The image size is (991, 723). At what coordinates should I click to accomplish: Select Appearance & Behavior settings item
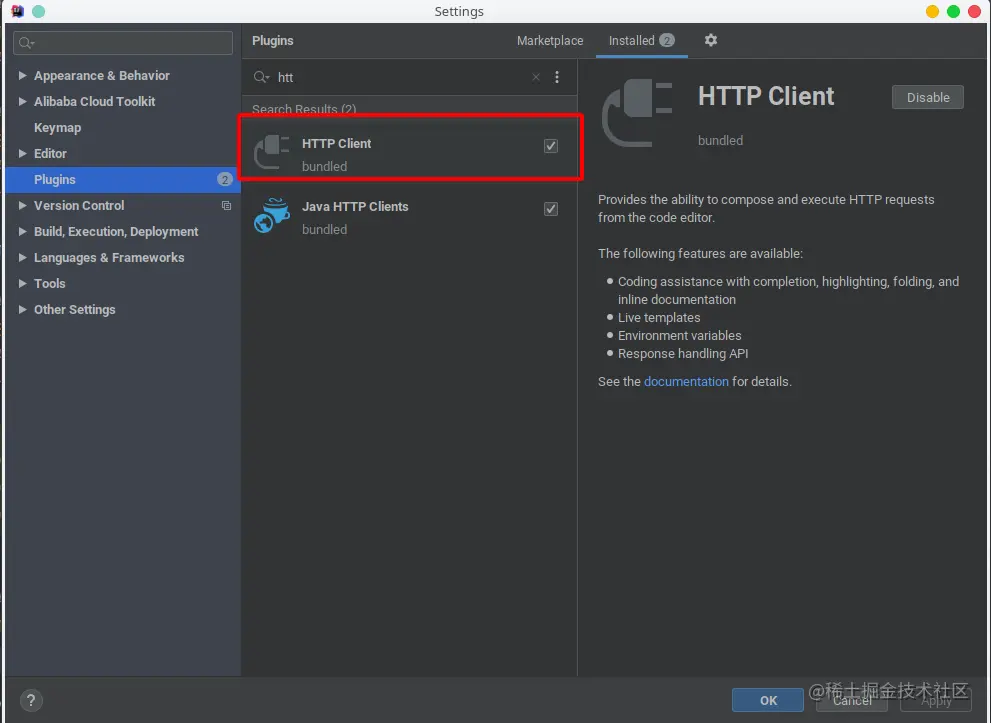(x=102, y=75)
